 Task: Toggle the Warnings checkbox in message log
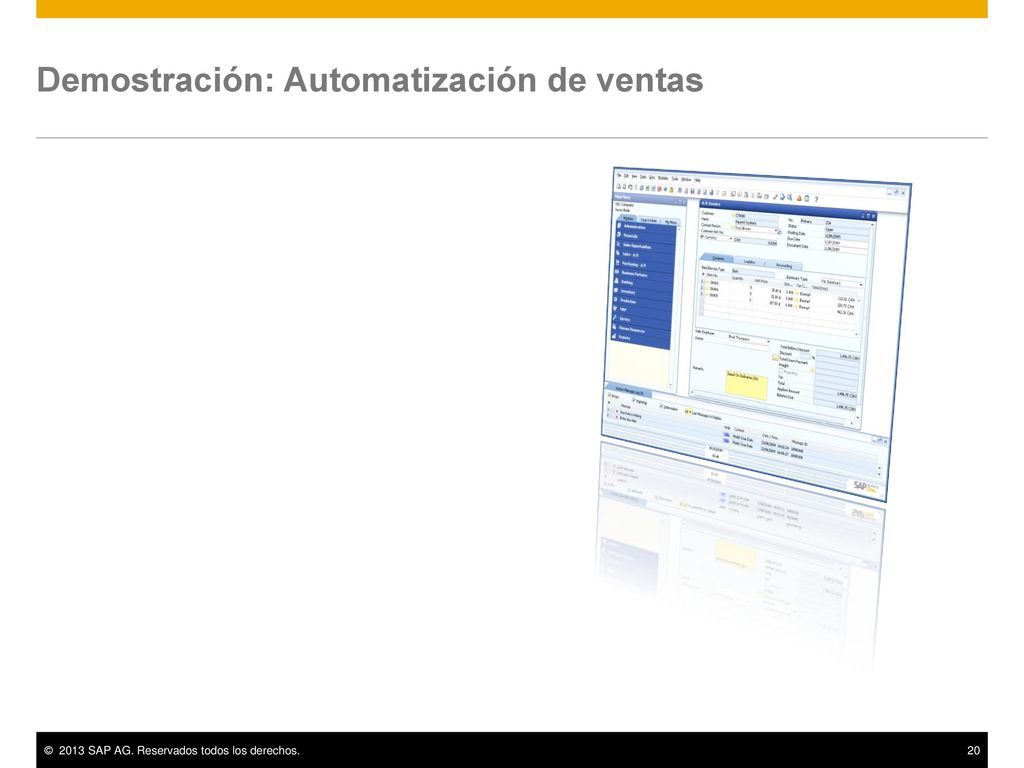tap(634, 400)
